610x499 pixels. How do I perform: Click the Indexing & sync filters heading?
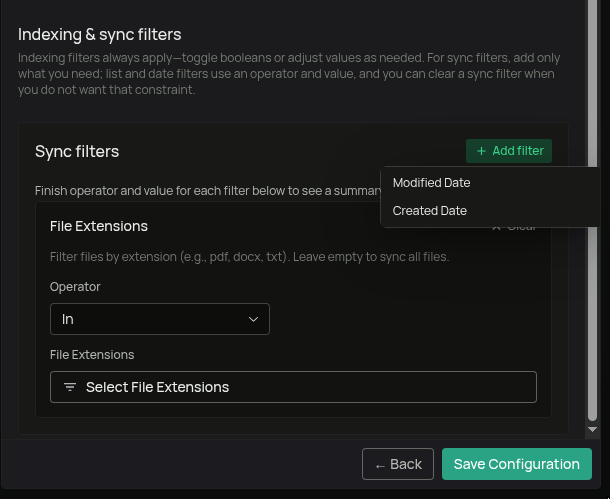coord(100,34)
